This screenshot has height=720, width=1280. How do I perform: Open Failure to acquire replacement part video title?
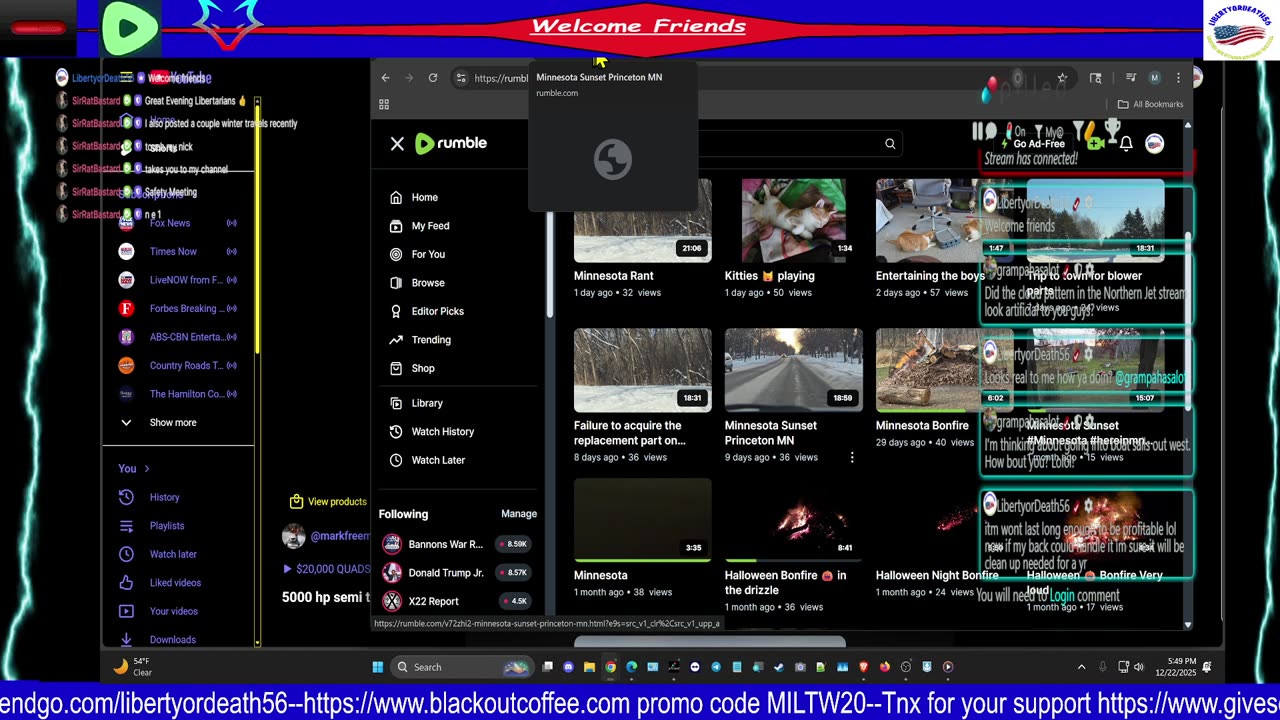630,433
